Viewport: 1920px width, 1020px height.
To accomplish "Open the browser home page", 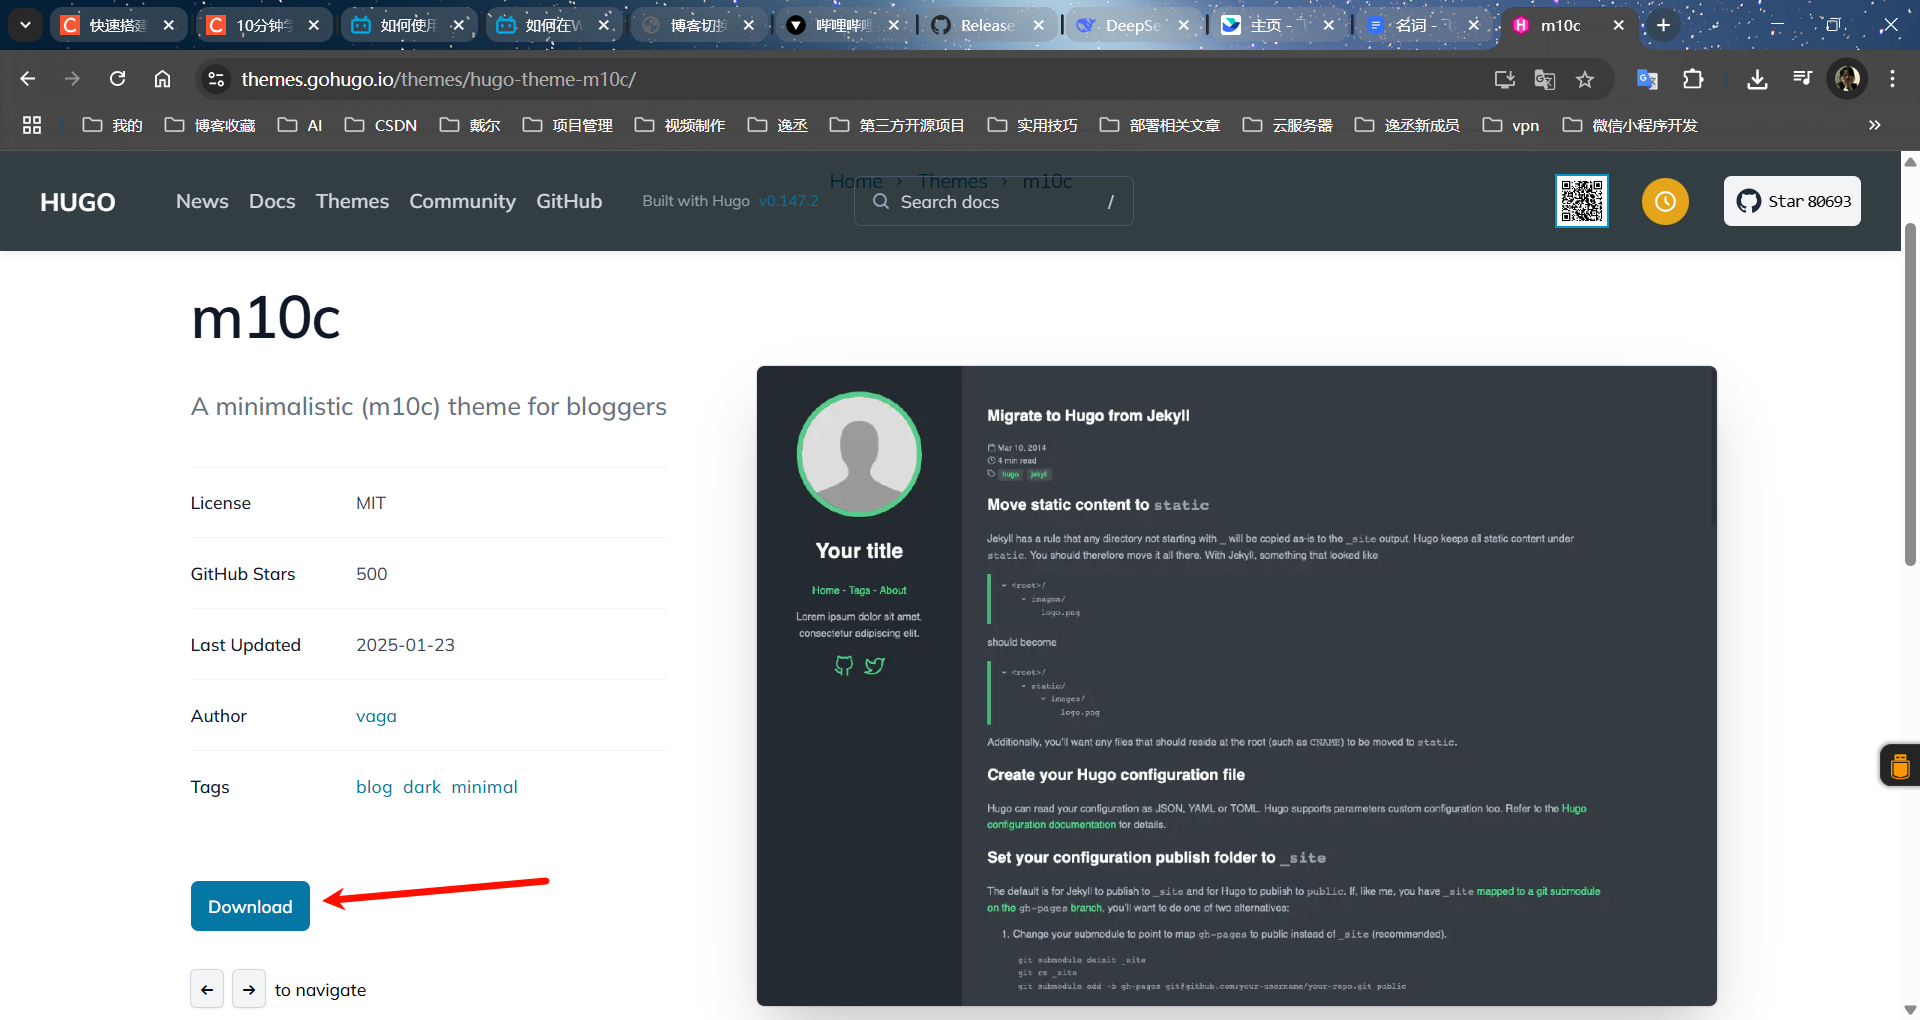I will (x=162, y=79).
